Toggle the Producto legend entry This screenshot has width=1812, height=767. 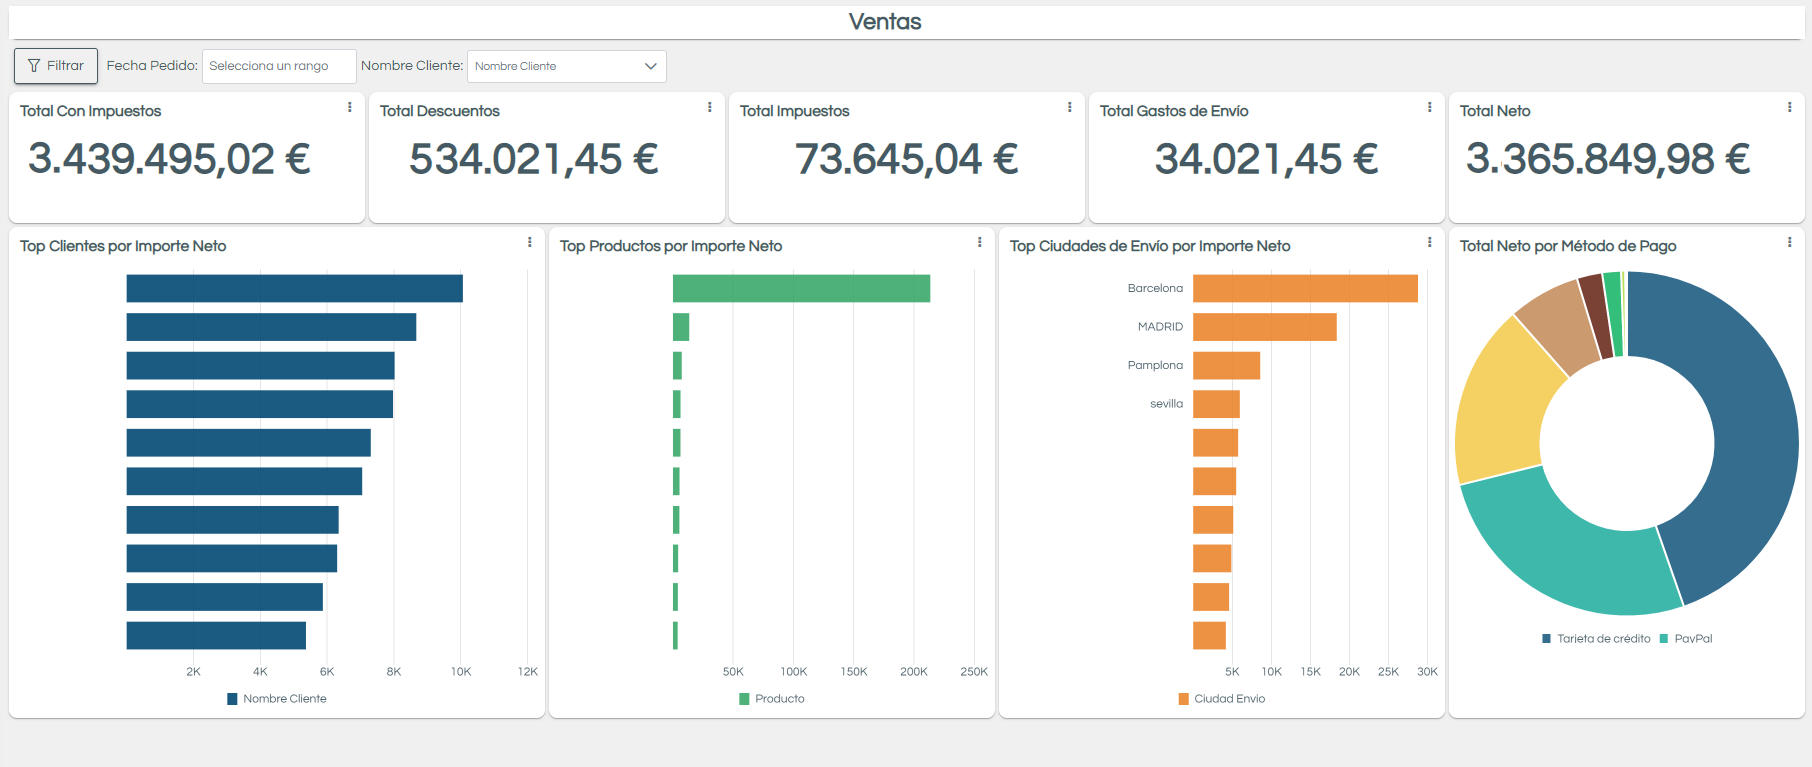[x=772, y=699]
